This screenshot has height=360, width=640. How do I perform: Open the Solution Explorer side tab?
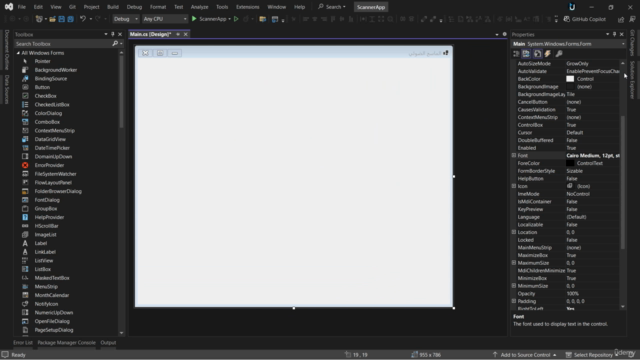click(632, 80)
